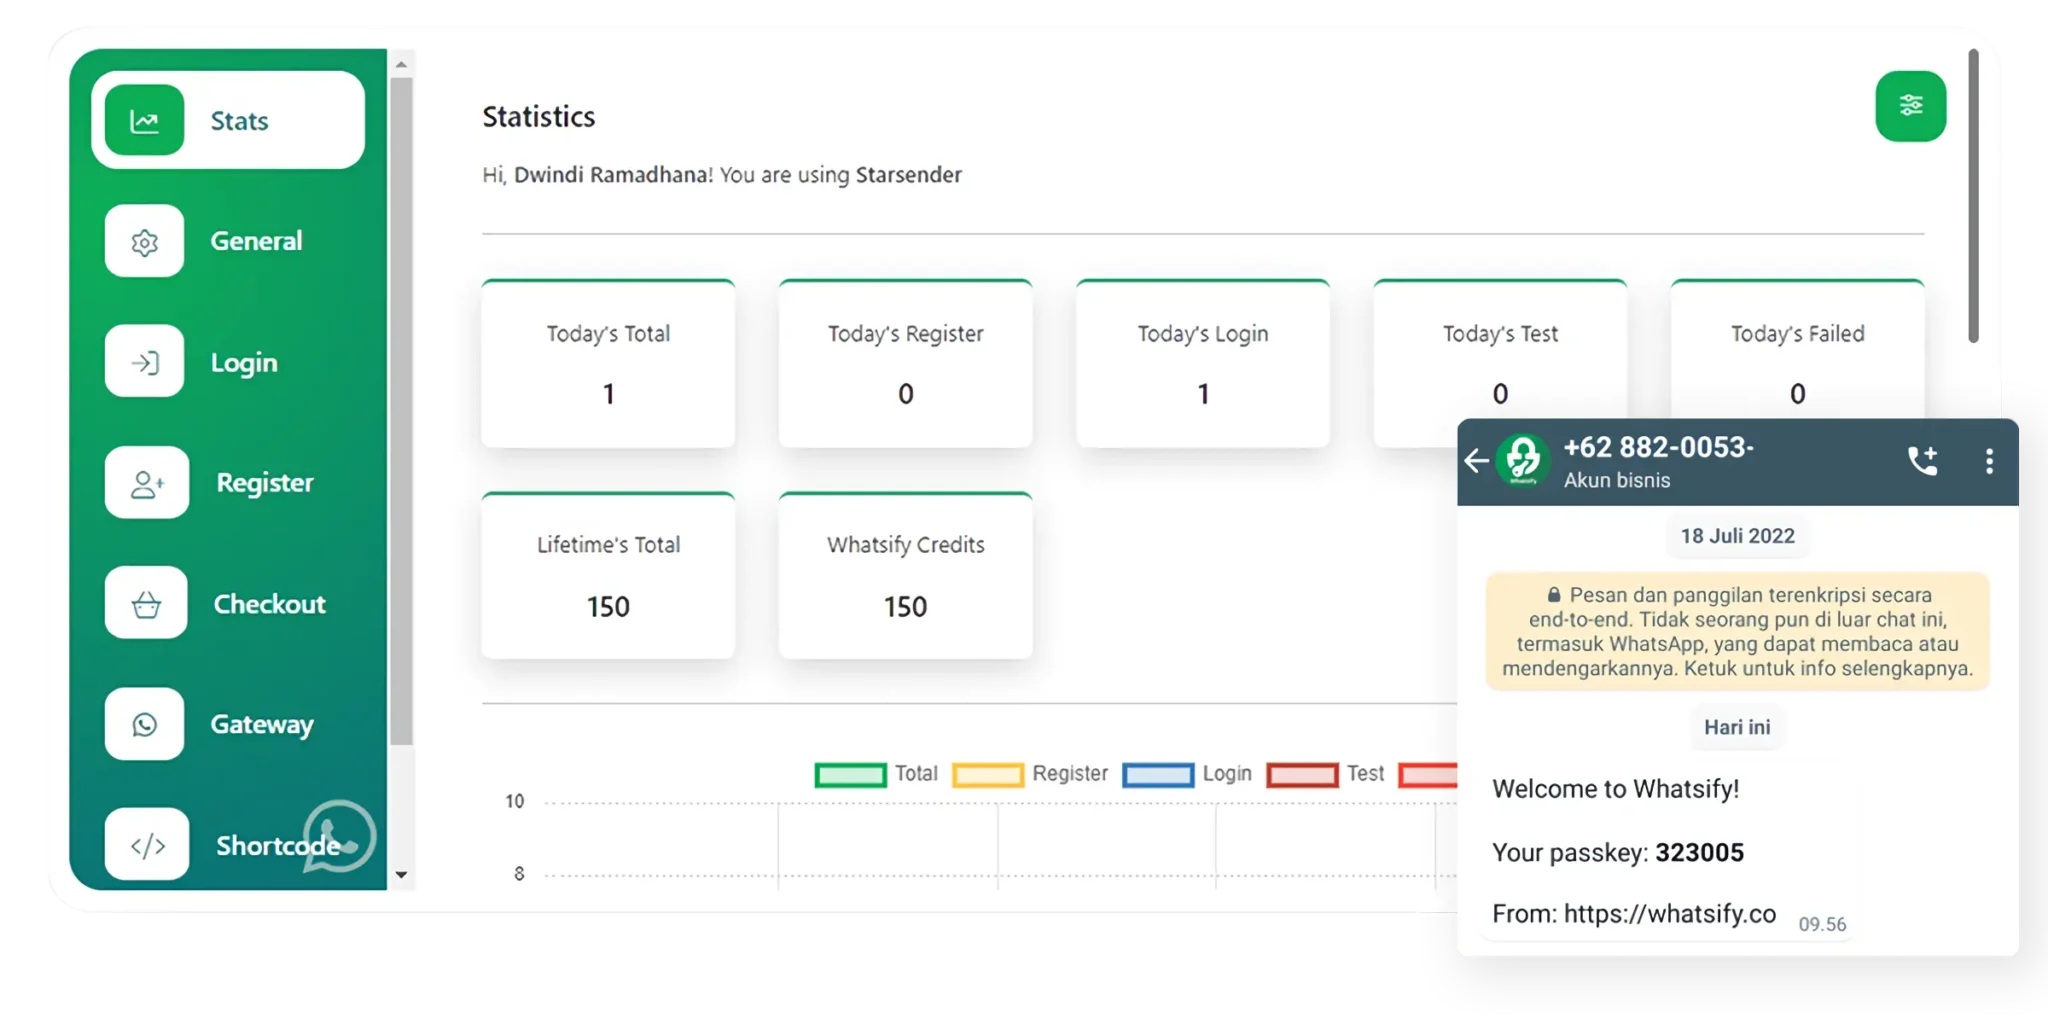Click the Gateway WhatsApp icon
The image size is (2048, 1024).
click(145, 724)
